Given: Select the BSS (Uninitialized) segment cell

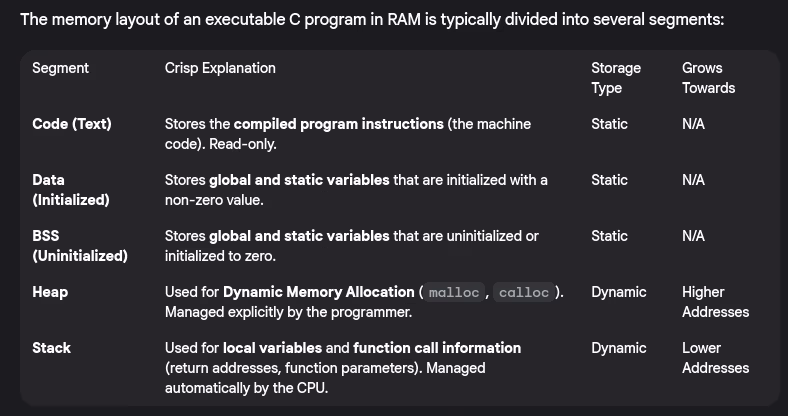Looking at the screenshot, I should pyautogui.click(x=80, y=246).
